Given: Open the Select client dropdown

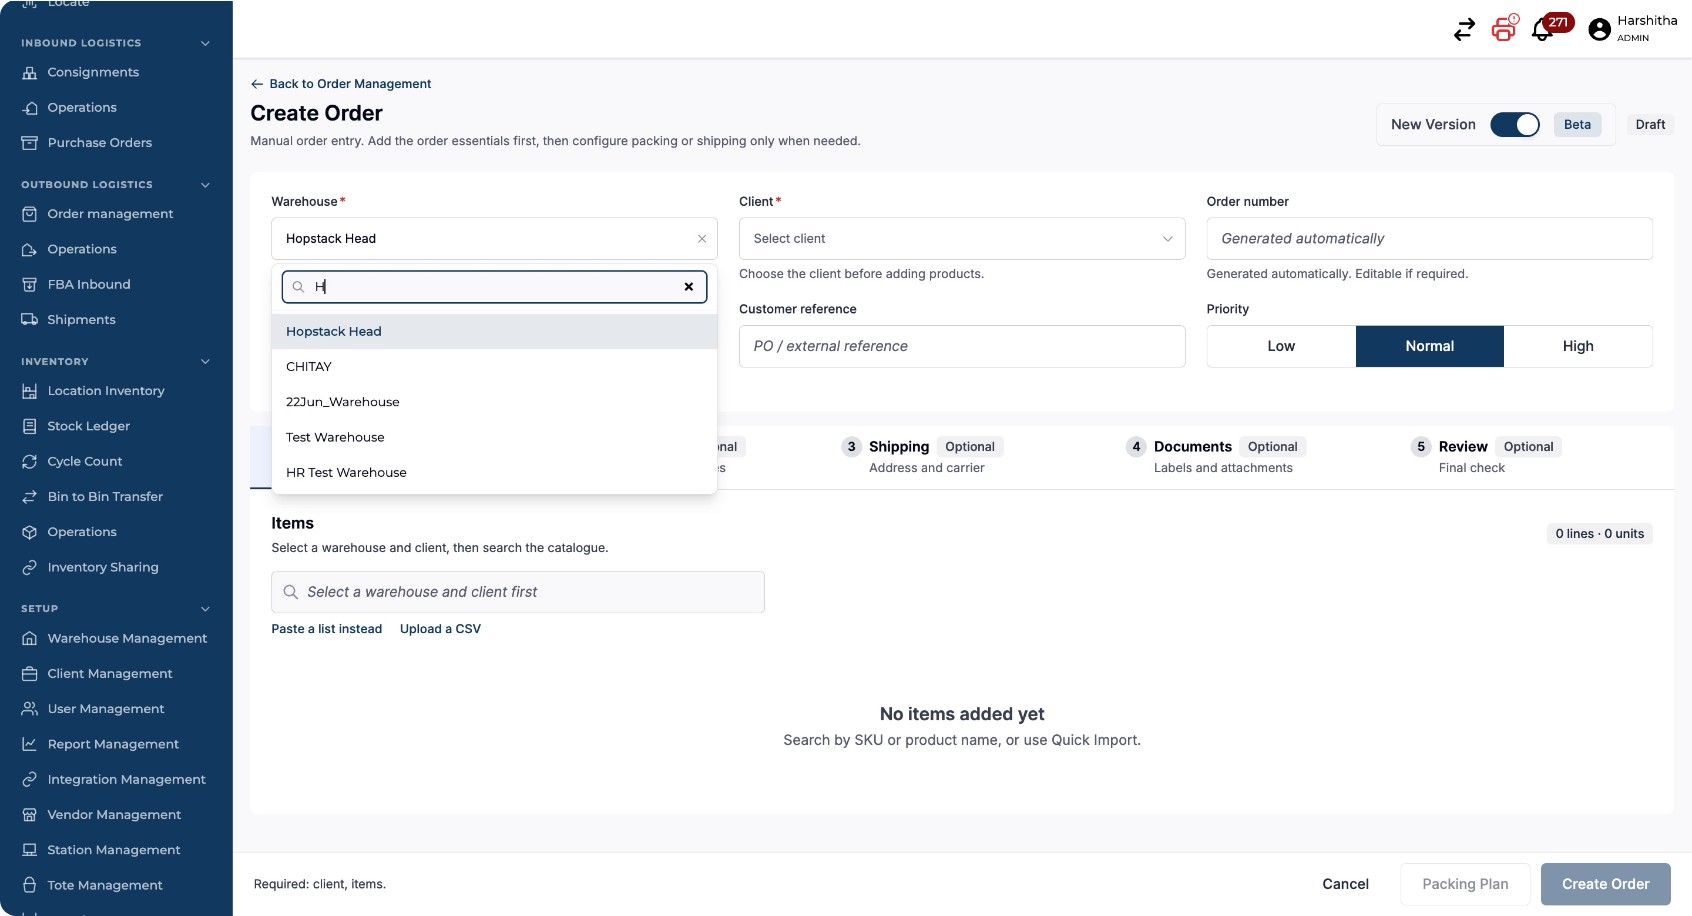Looking at the screenshot, I should click(x=962, y=239).
